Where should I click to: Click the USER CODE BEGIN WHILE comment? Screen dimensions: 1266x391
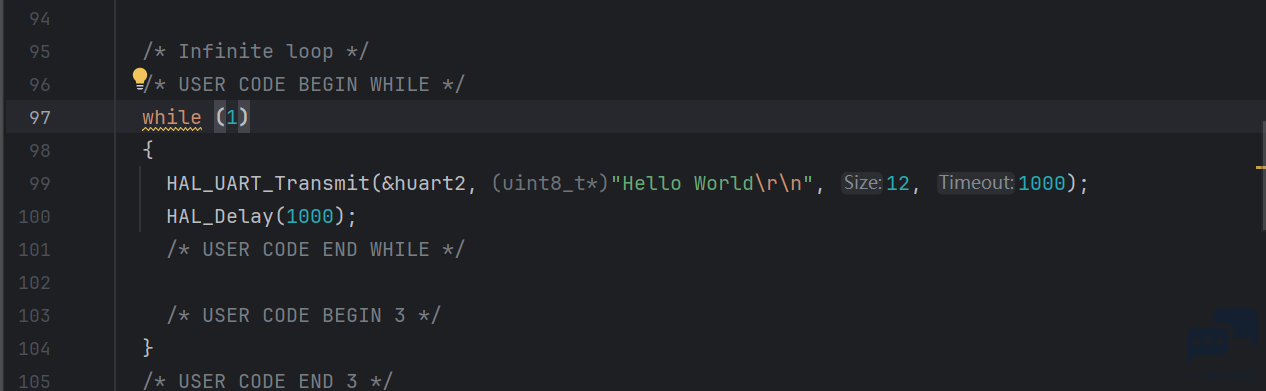pos(304,85)
